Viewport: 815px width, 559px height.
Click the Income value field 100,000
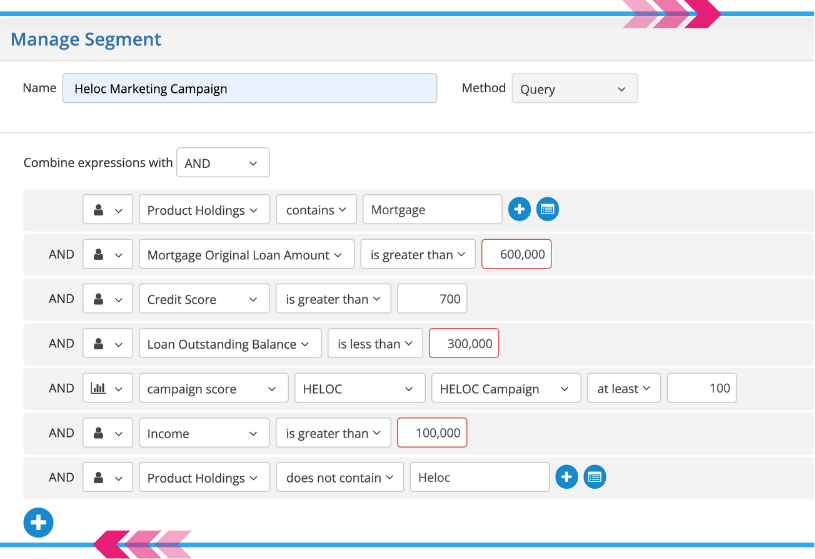(432, 433)
